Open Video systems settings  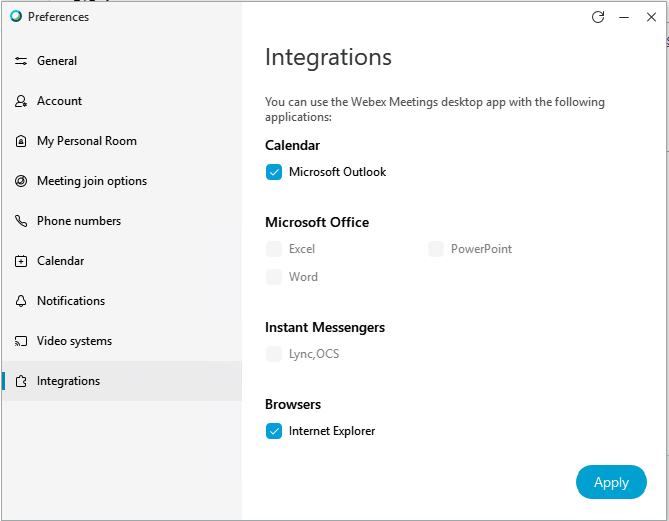pyautogui.click(x=122, y=341)
